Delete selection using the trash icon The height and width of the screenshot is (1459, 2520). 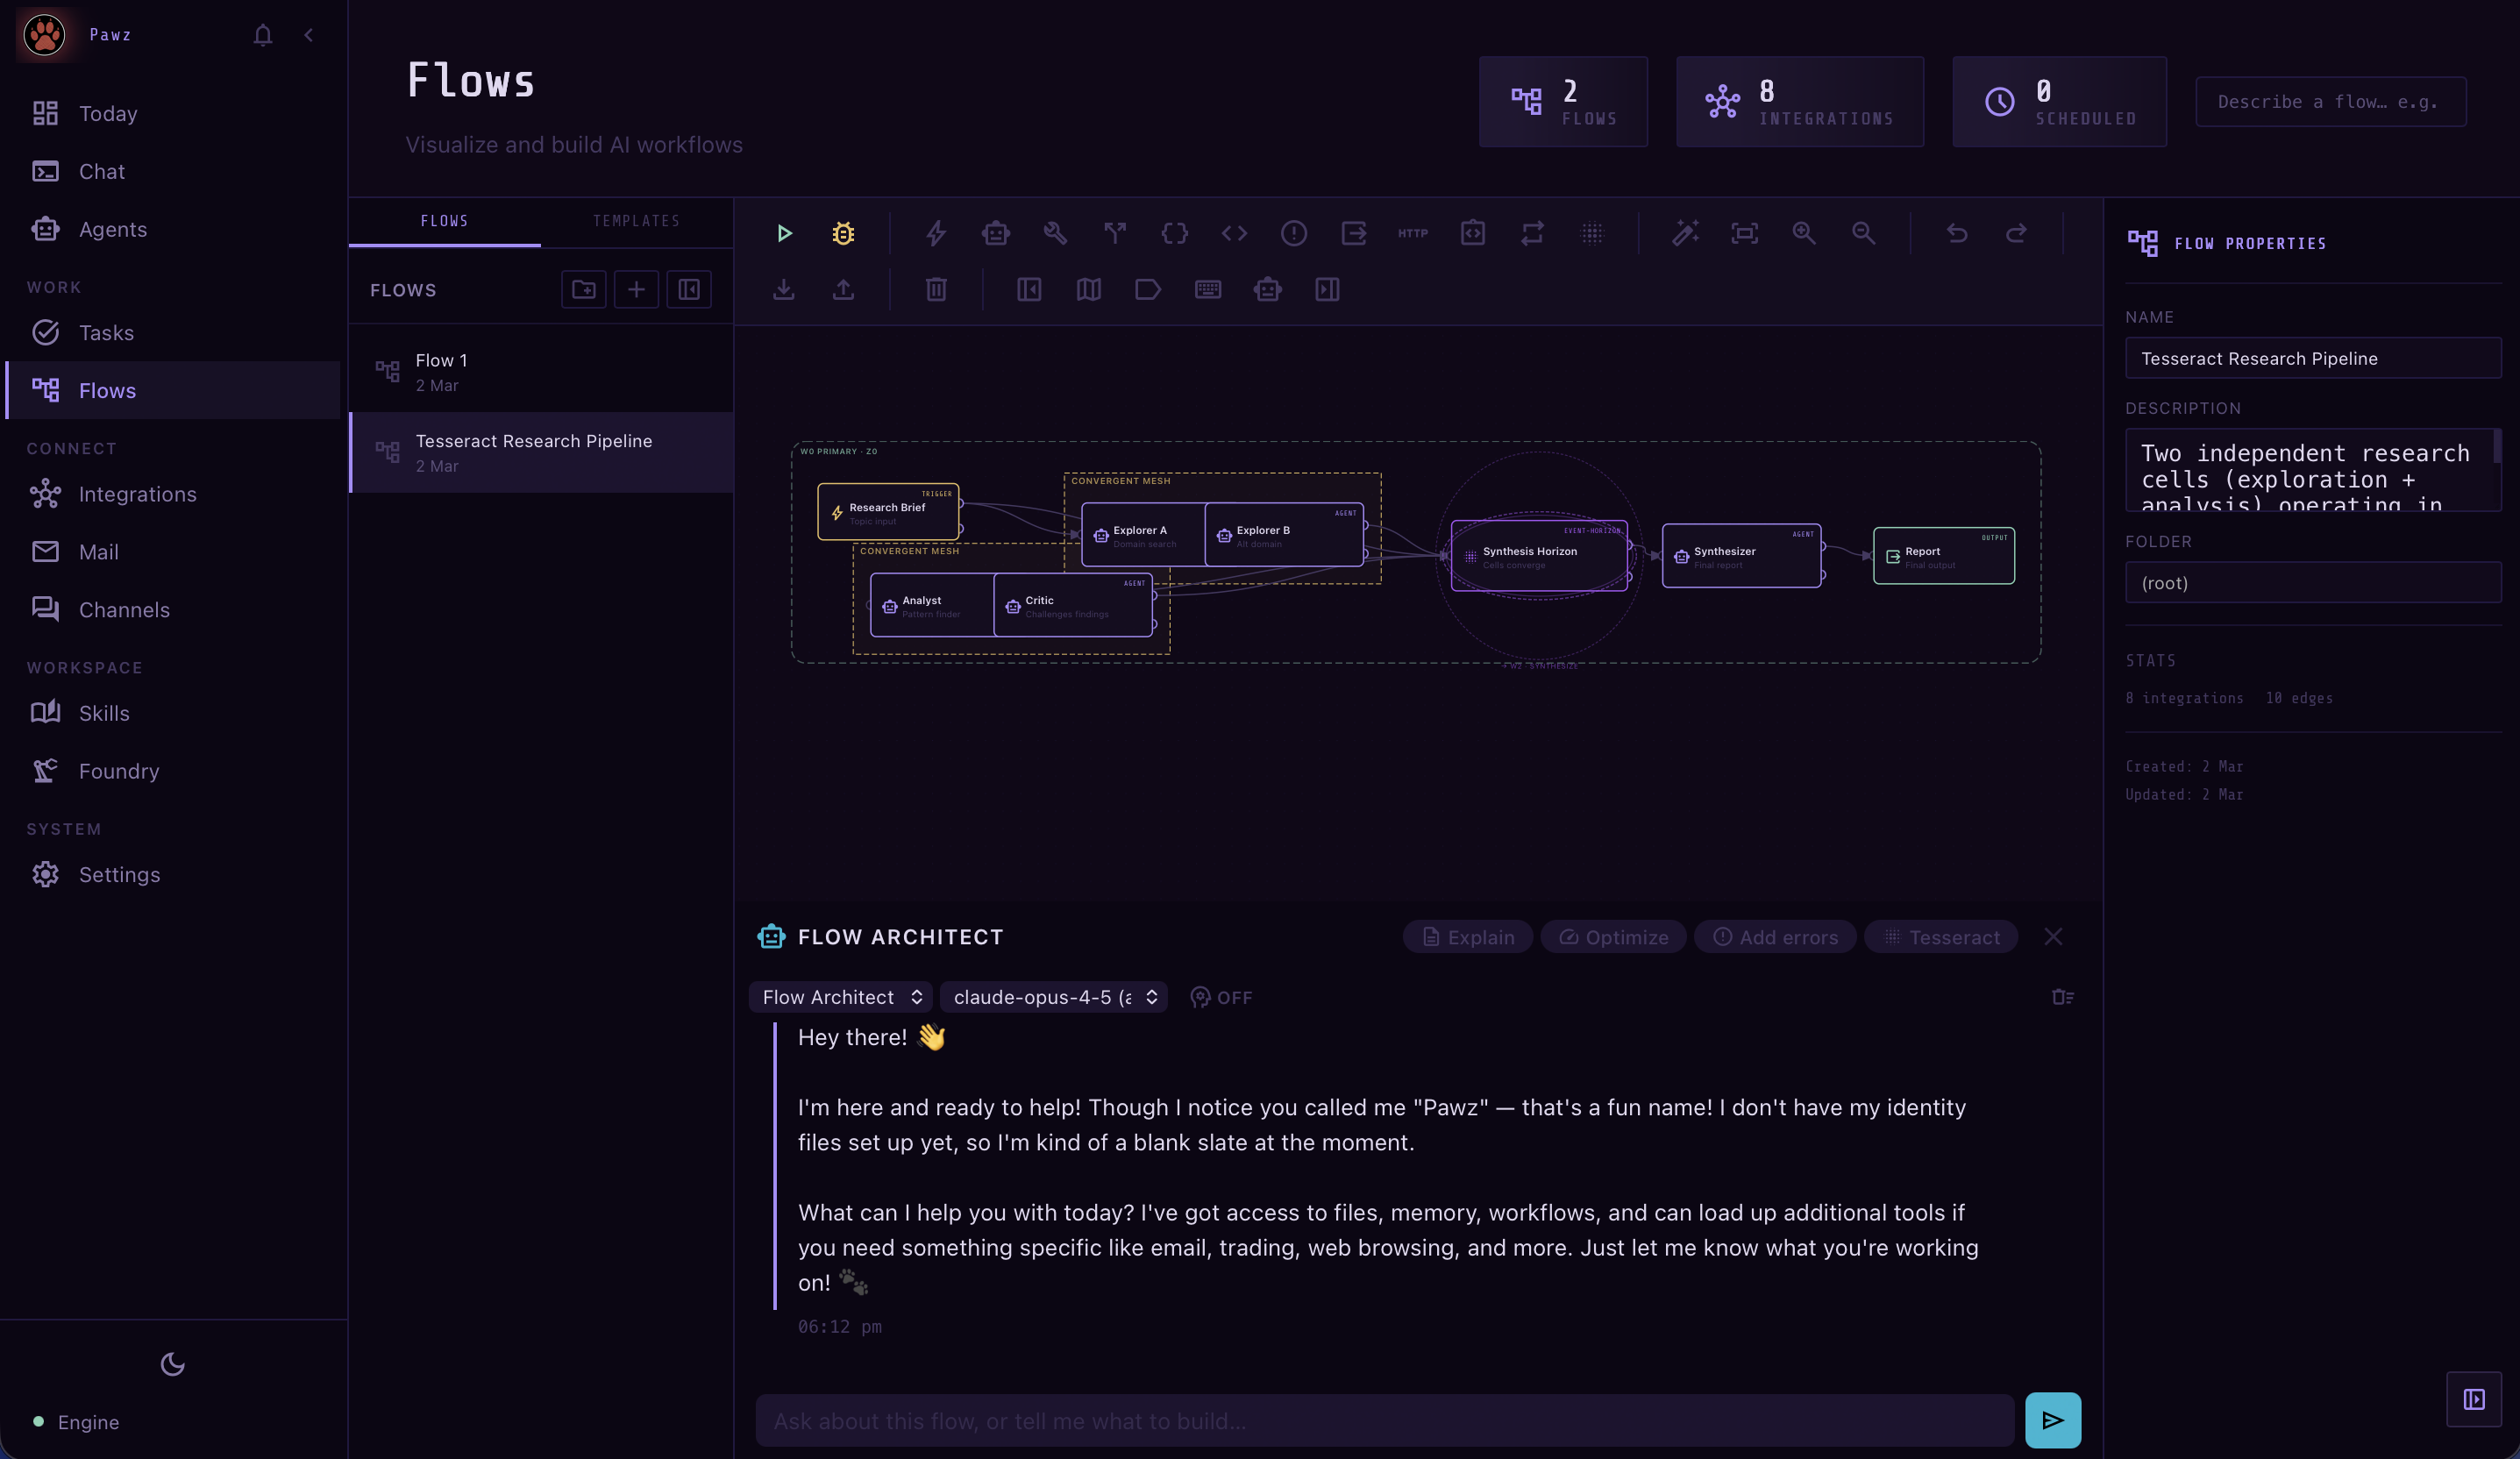tap(934, 289)
